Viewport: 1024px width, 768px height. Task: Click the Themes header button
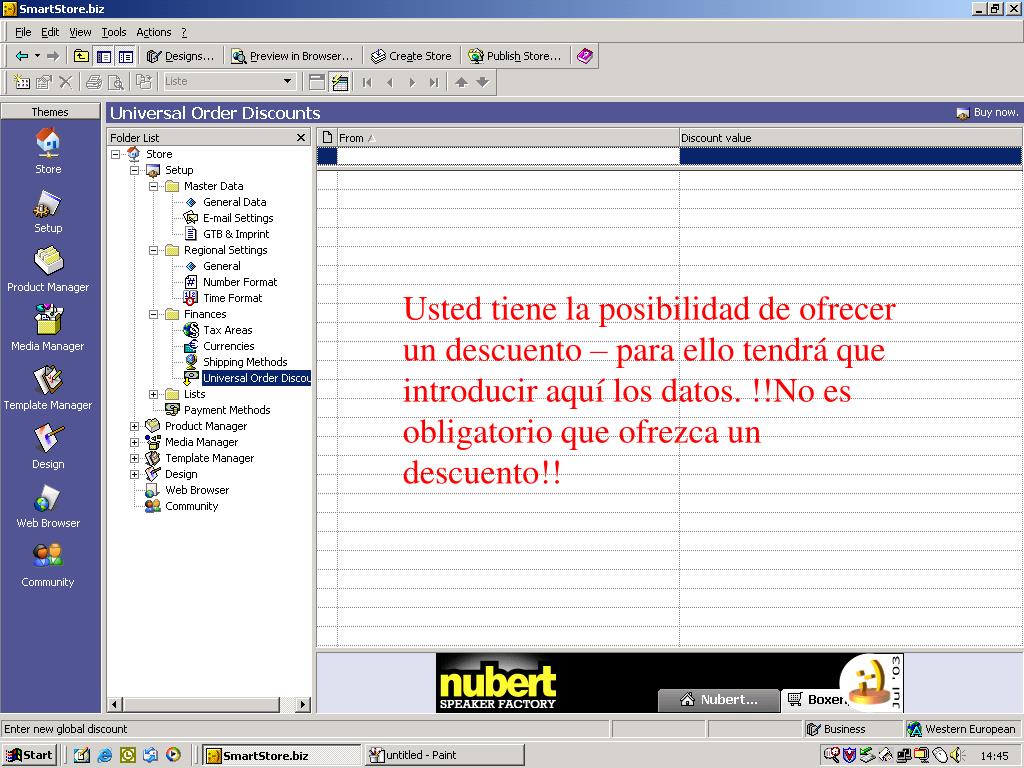50,112
